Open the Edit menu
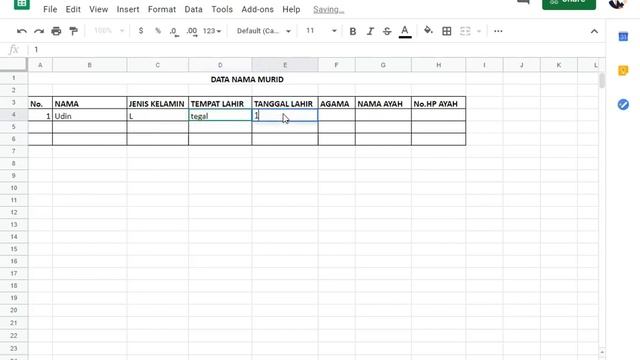 pos(73,9)
